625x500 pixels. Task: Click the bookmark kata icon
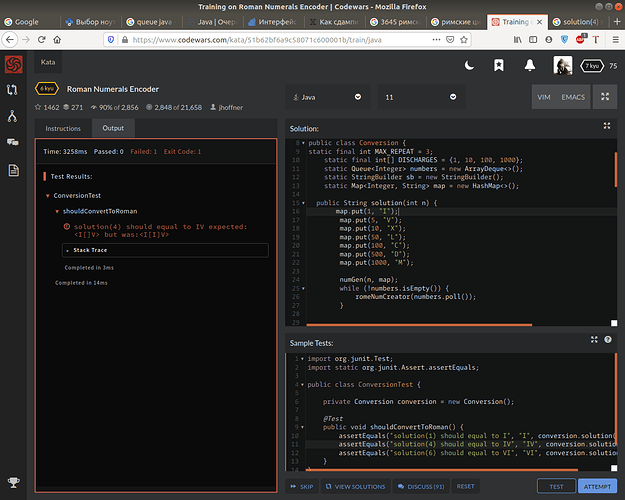coord(499,65)
